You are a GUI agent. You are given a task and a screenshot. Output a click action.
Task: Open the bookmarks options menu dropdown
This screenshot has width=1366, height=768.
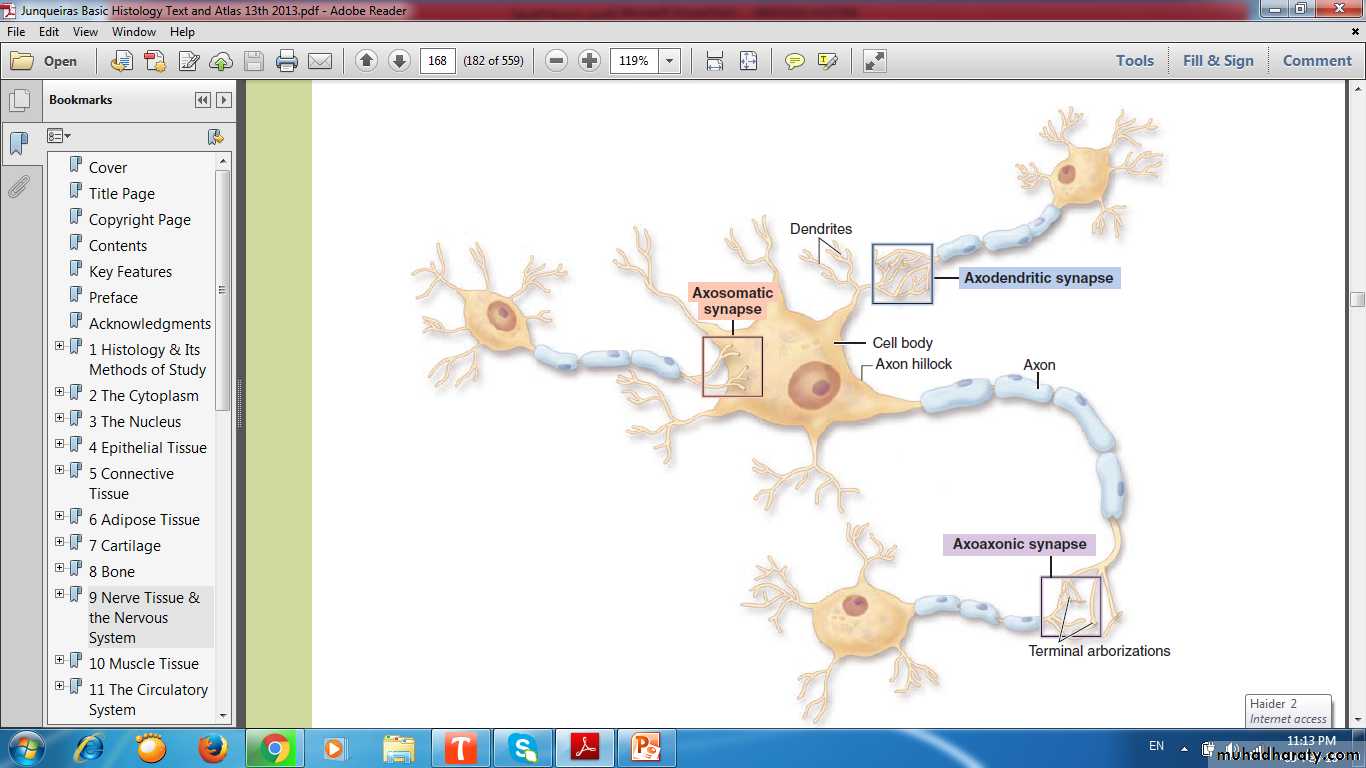(59, 136)
